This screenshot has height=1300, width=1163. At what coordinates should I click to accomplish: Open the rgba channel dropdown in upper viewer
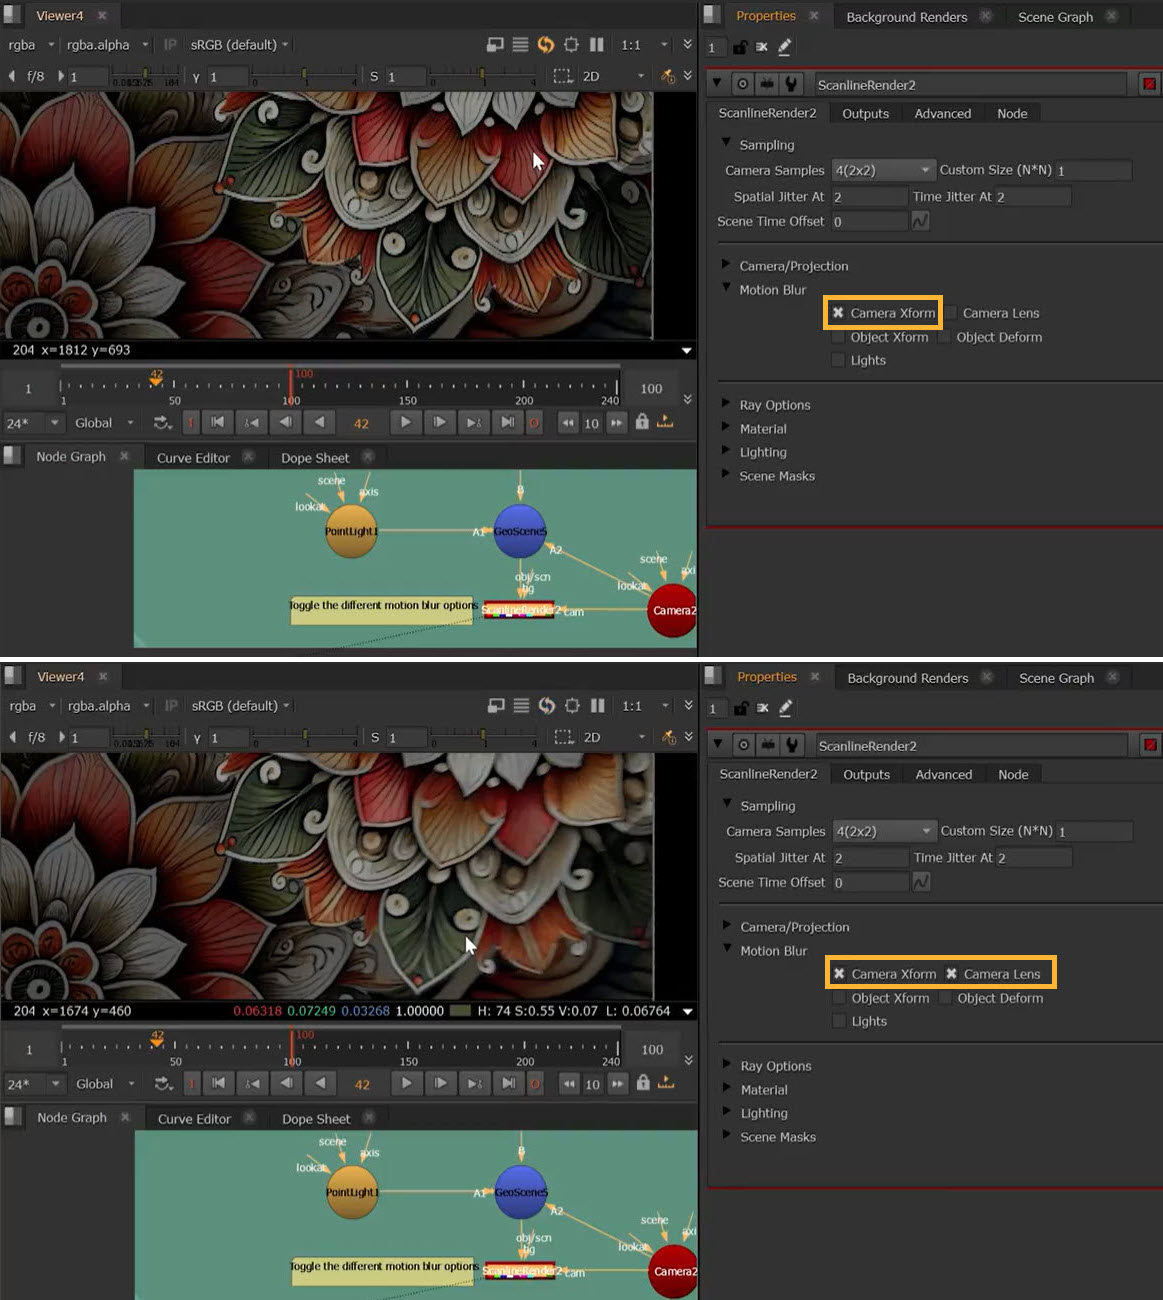coord(31,45)
